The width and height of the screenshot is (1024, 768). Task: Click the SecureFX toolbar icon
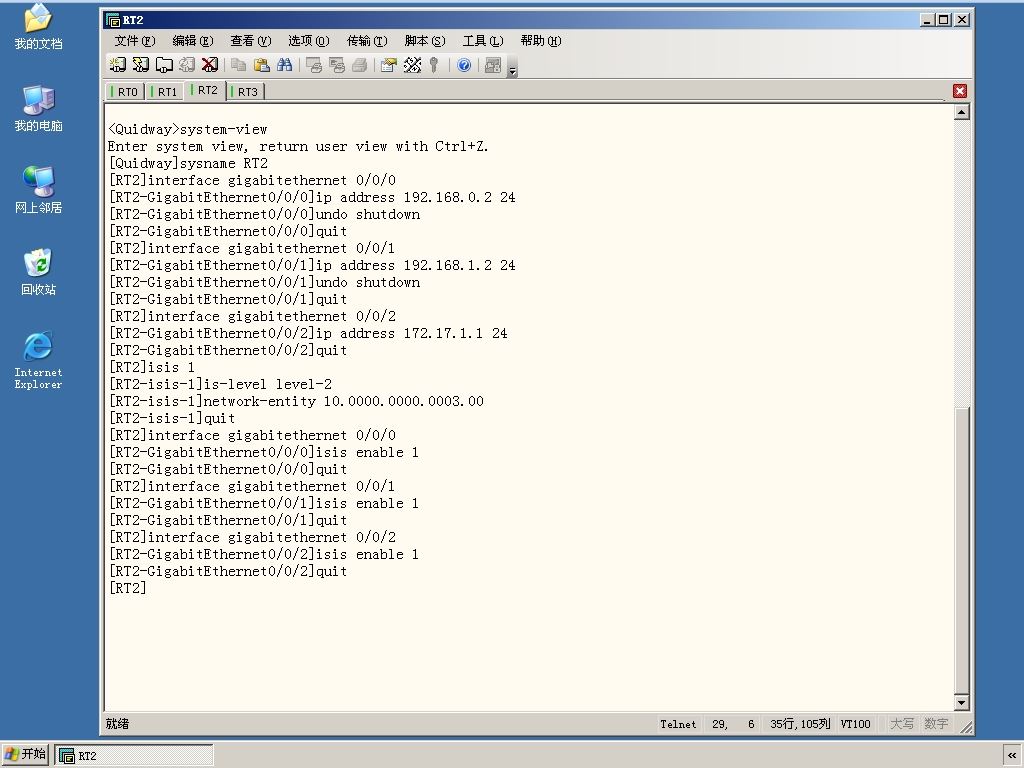pyautogui.click(x=493, y=65)
